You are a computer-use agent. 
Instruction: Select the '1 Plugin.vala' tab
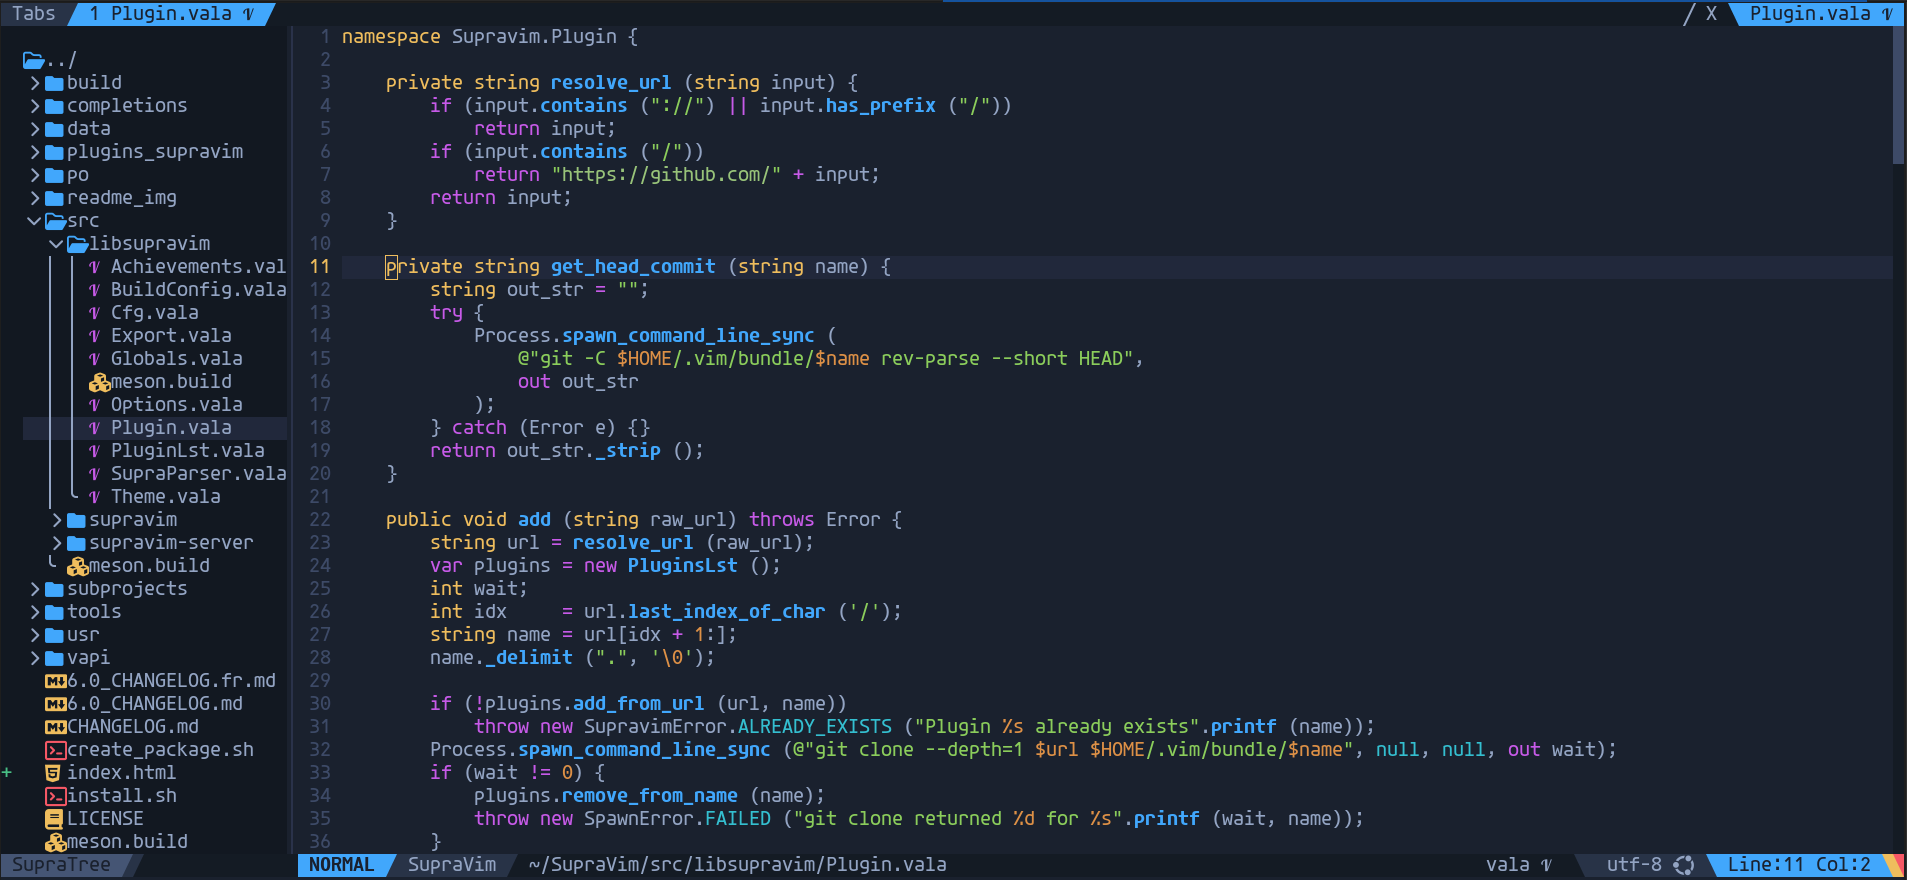pos(171,14)
